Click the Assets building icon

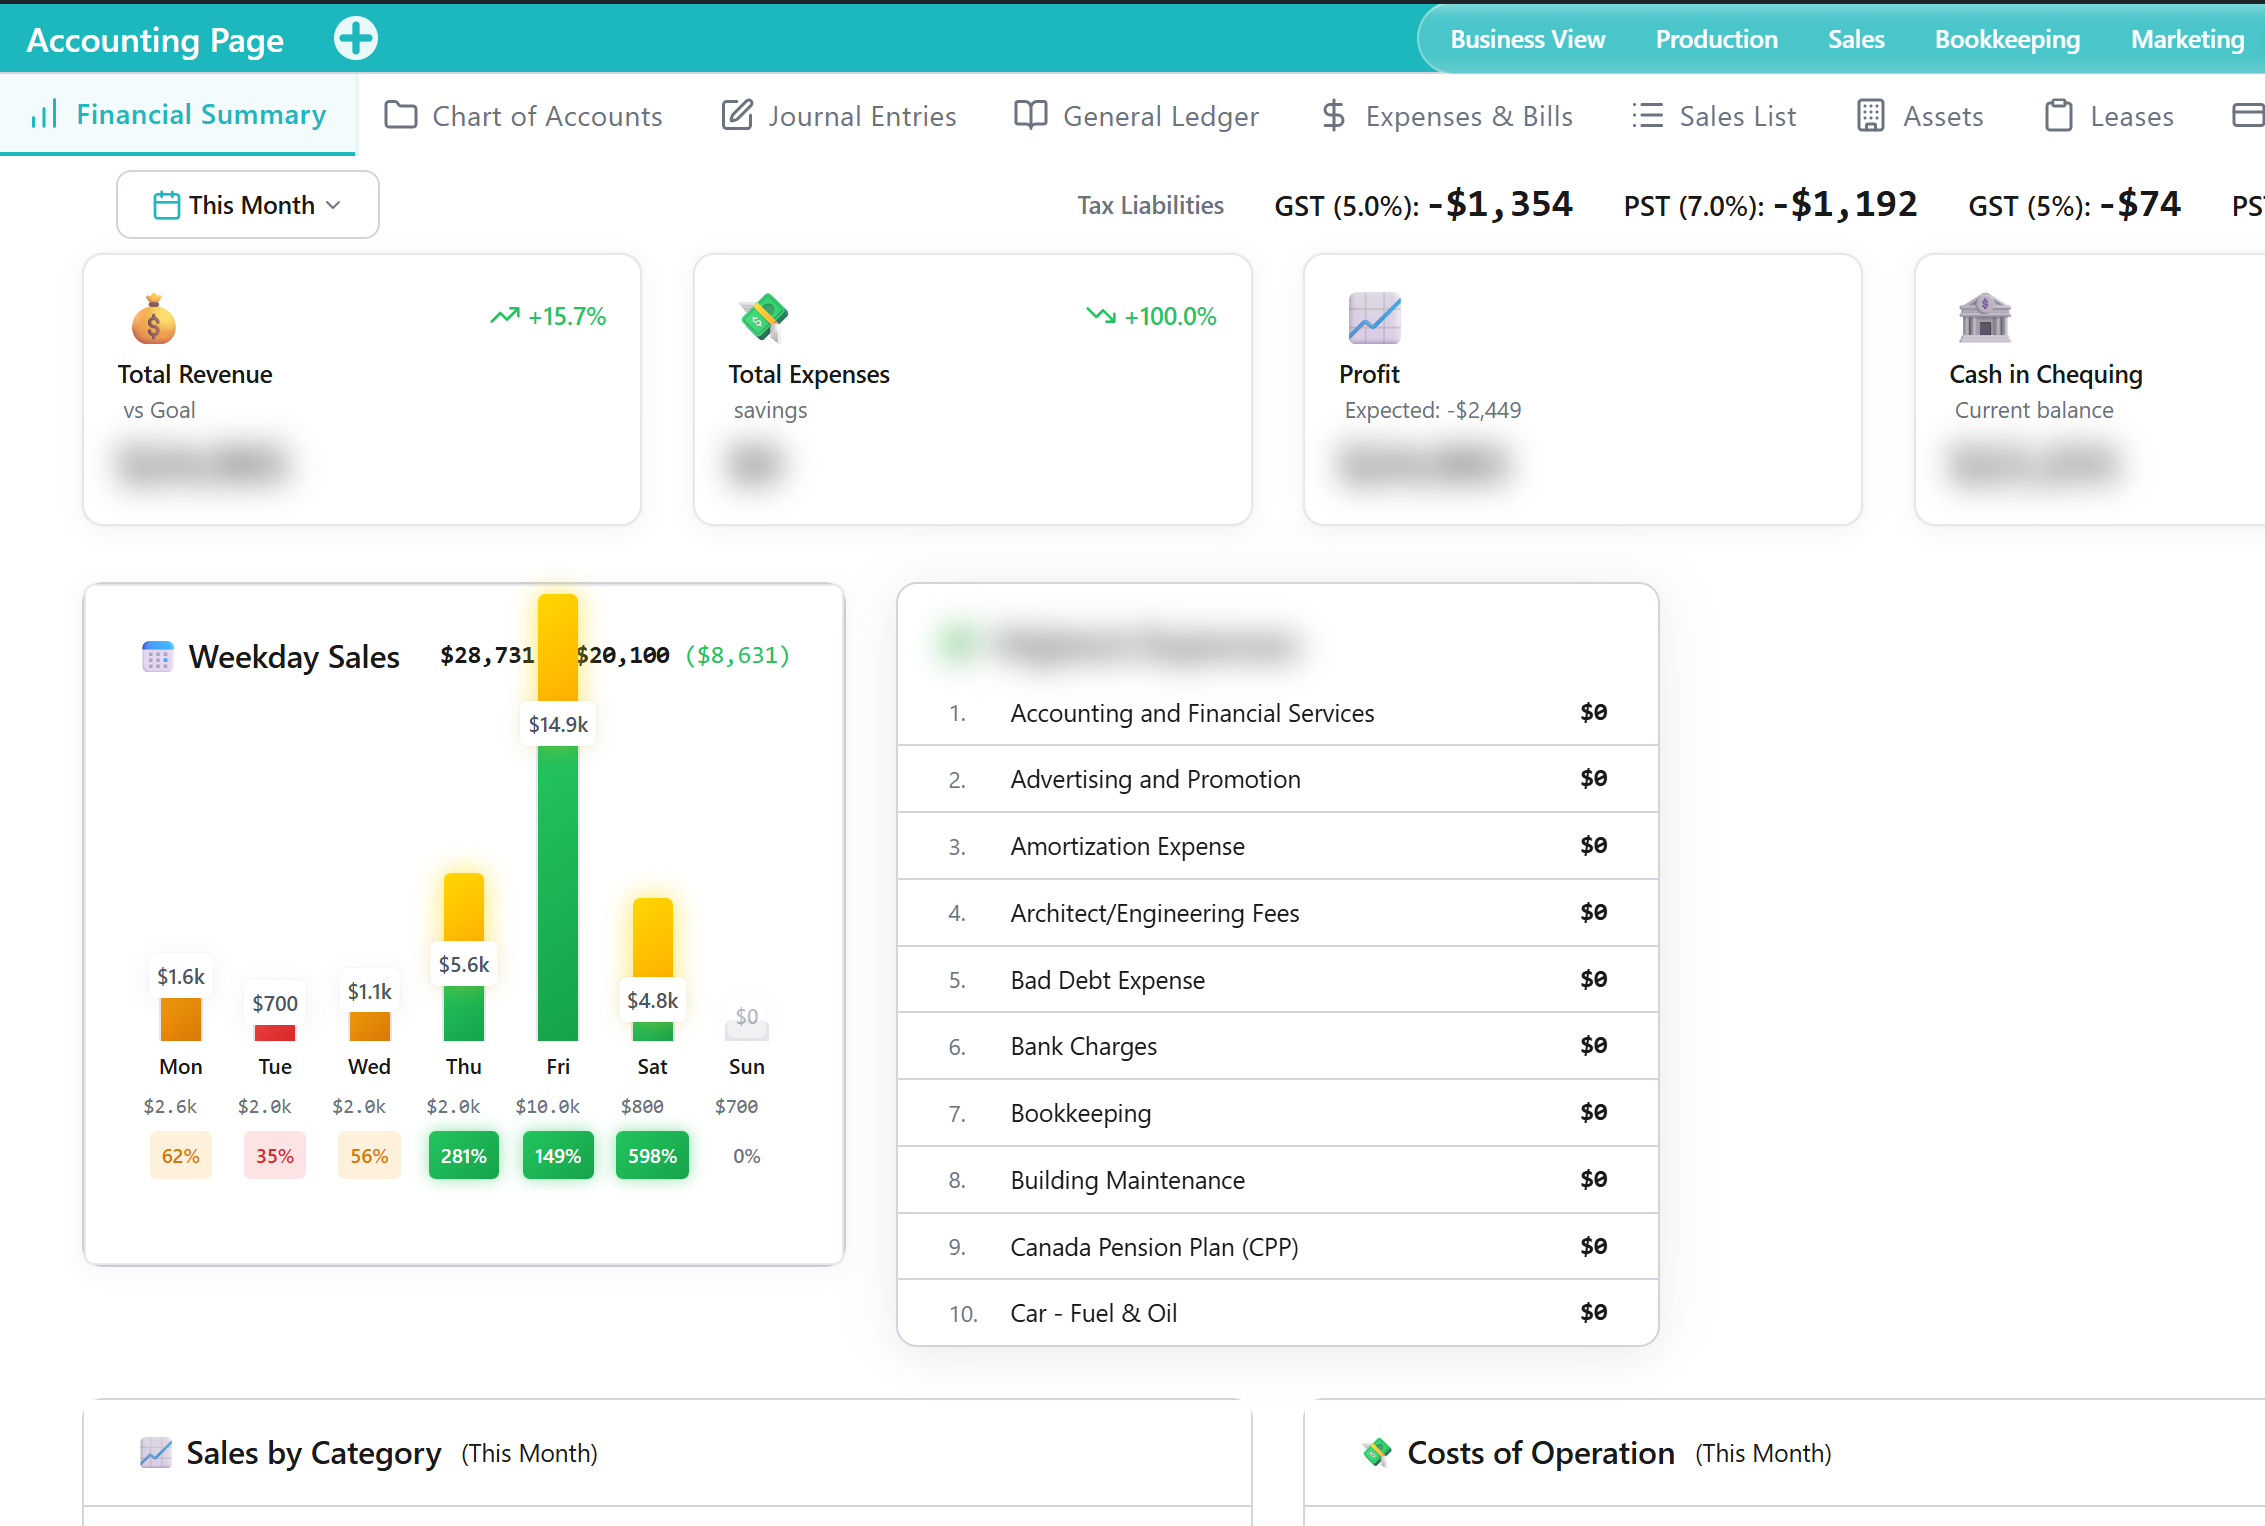click(x=1871, y=115)
